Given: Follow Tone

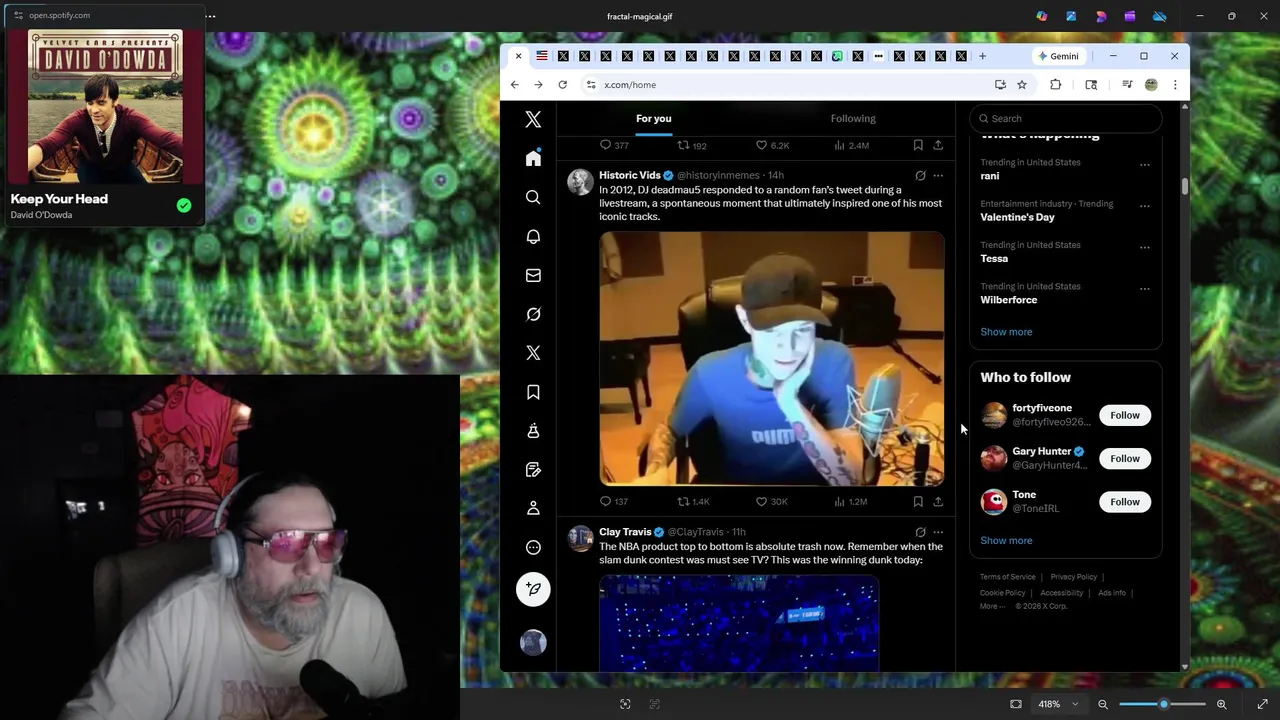Looking at the screenshot, I should tap(1125, 502).
